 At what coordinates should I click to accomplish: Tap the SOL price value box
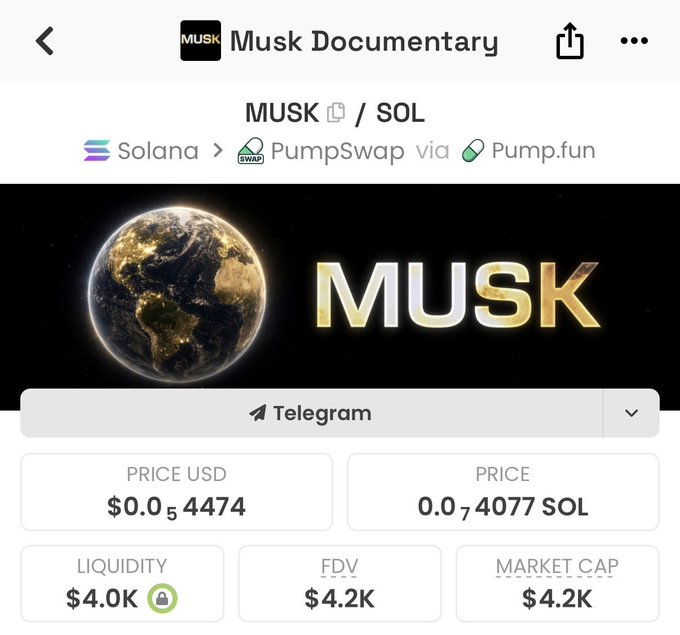[503, 492]
